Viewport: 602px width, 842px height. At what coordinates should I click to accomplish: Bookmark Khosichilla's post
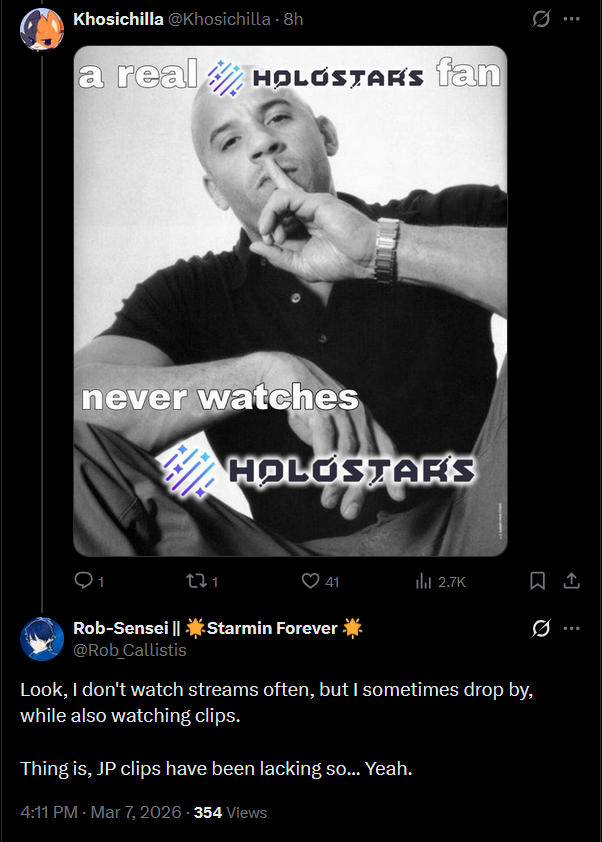(x=538, y=580)
